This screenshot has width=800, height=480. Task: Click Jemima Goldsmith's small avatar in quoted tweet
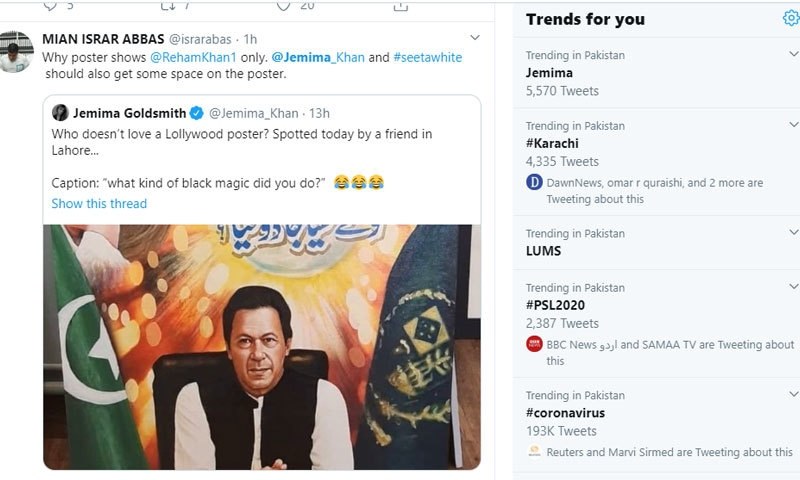60,113
